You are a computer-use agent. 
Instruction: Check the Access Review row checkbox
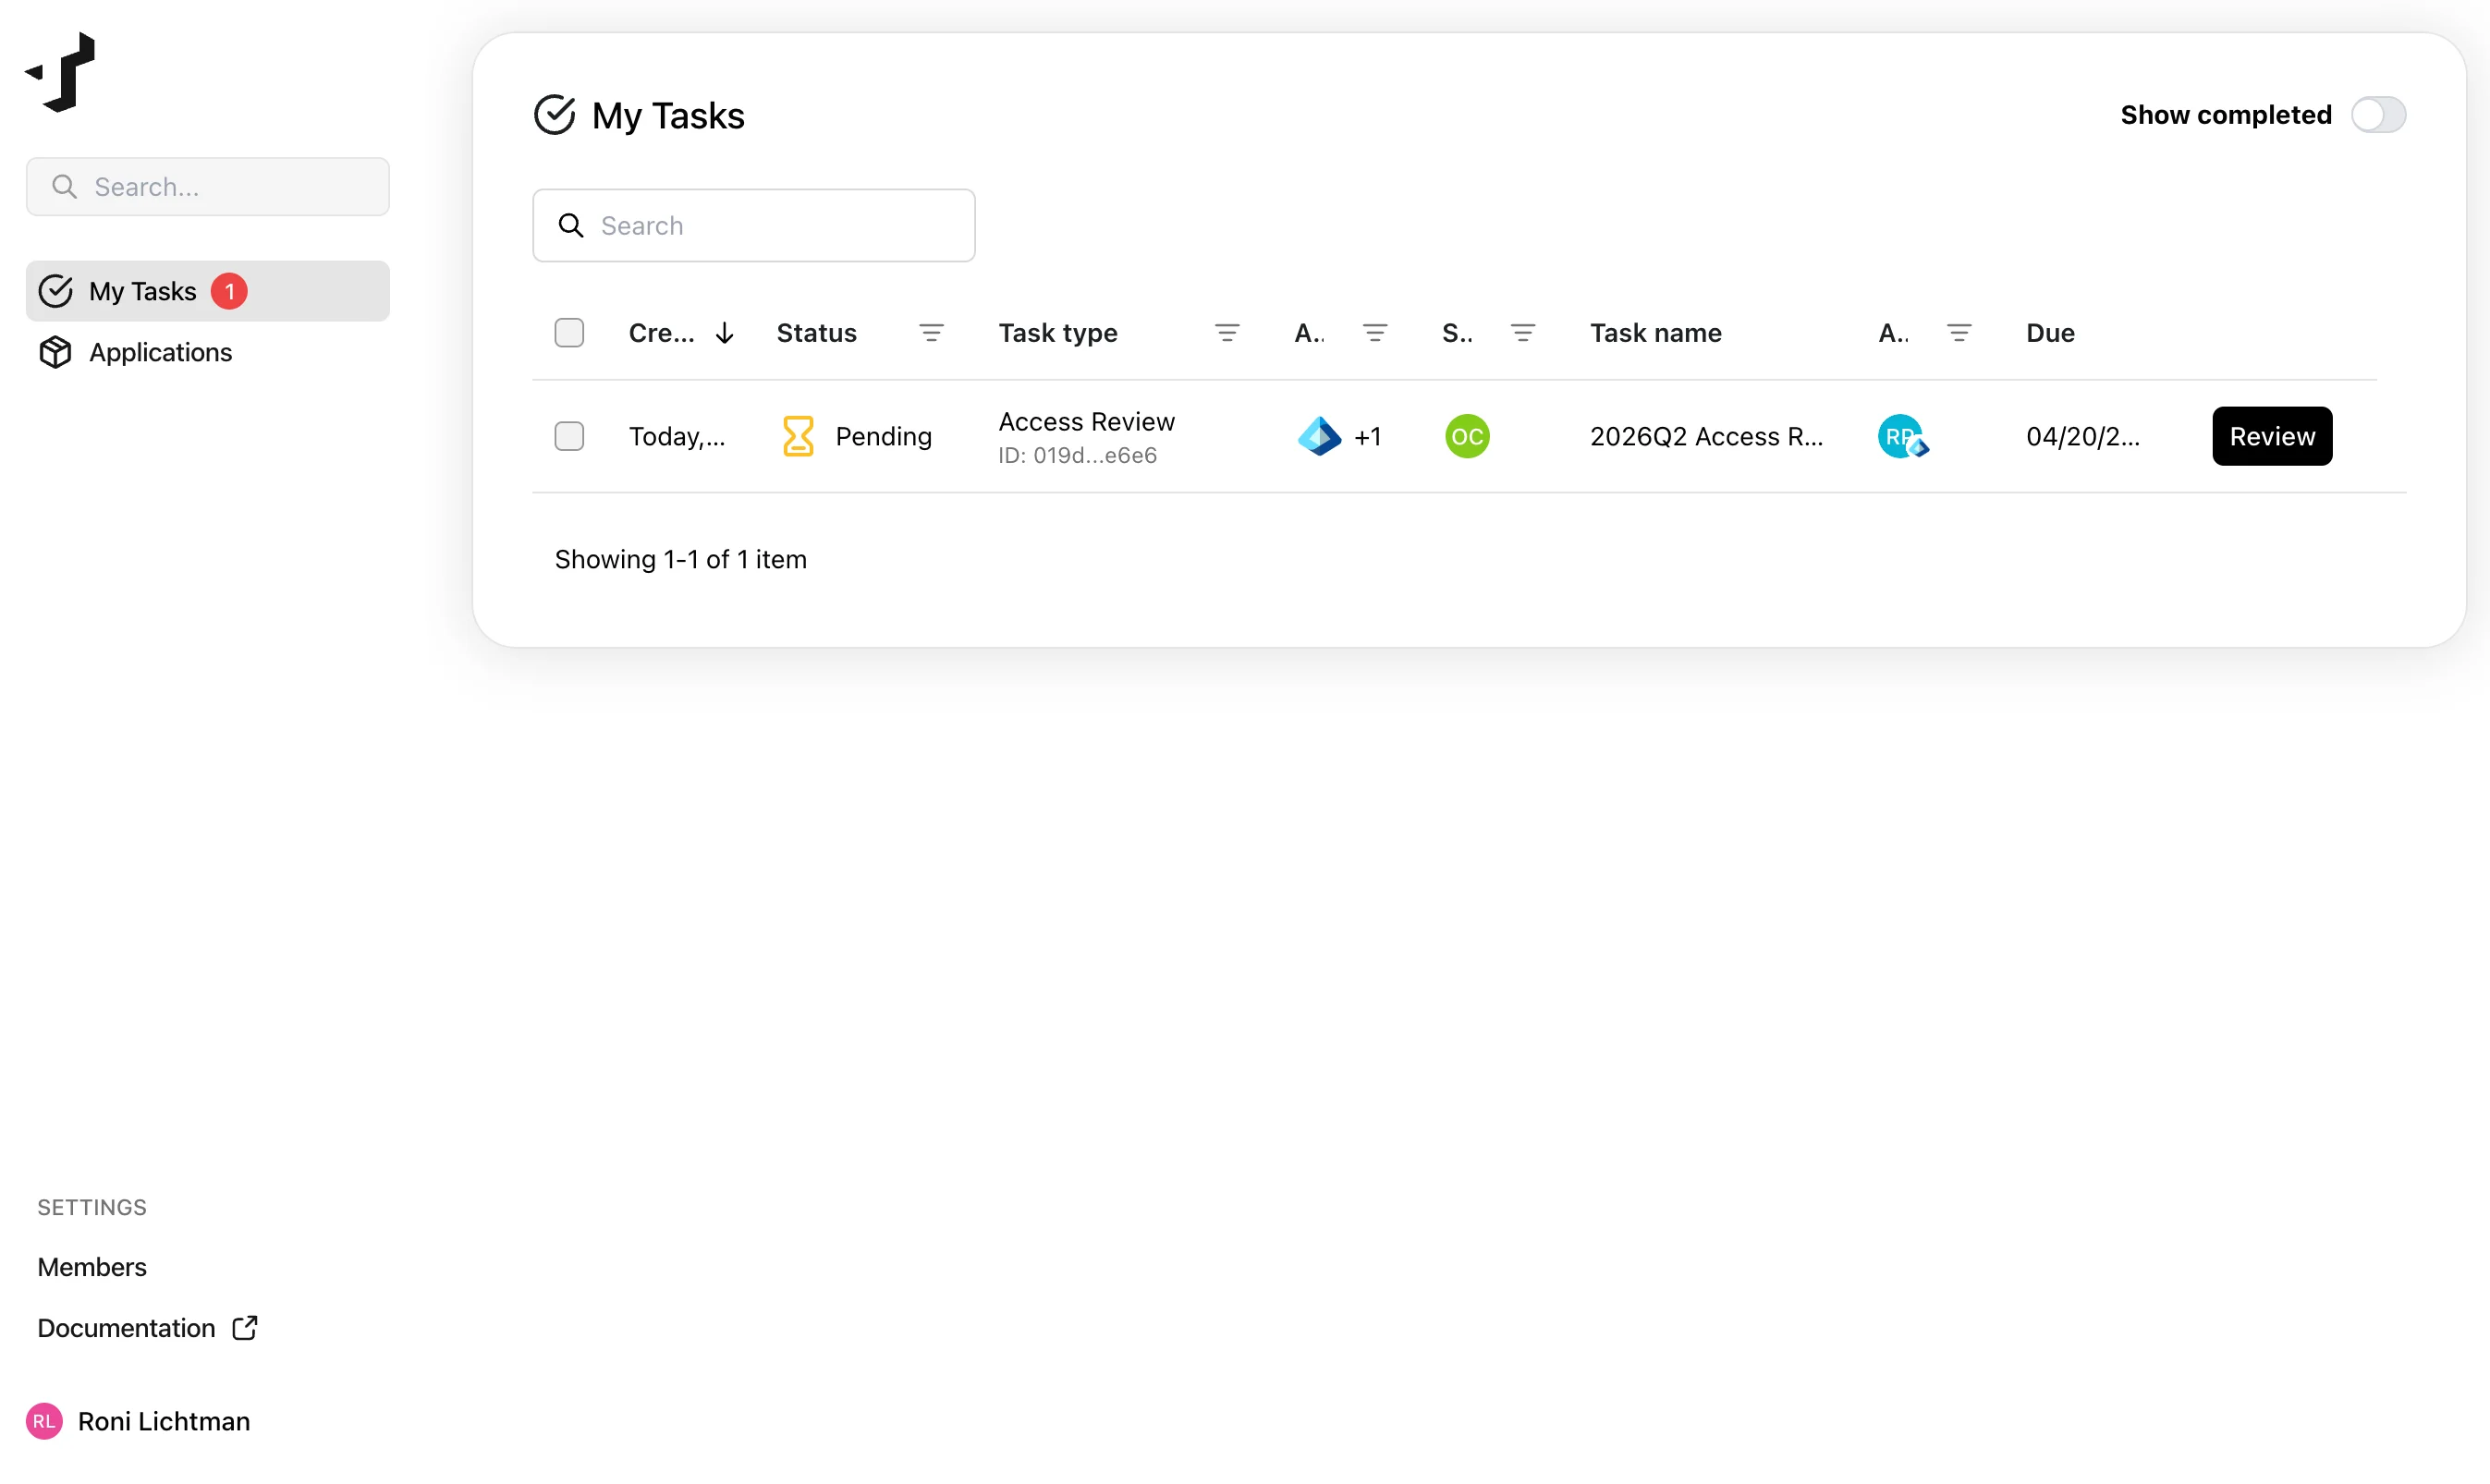(569, 436)
